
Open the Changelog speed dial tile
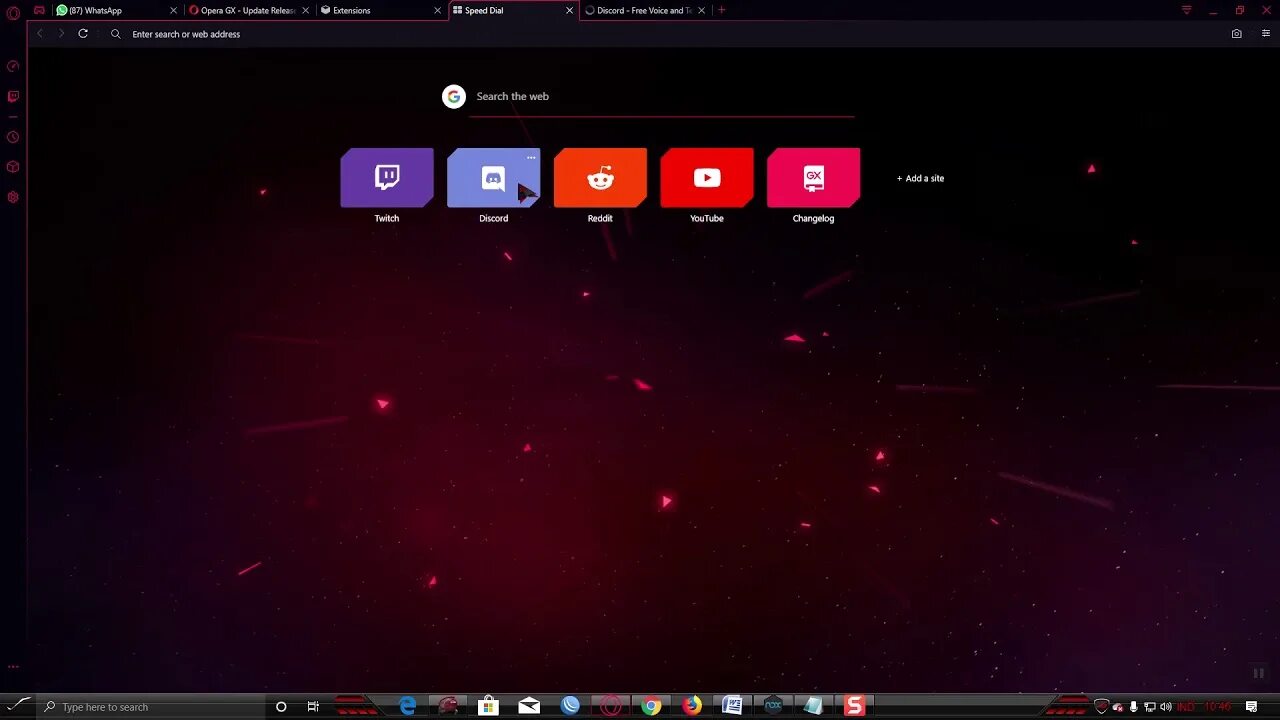pos(813,178)
